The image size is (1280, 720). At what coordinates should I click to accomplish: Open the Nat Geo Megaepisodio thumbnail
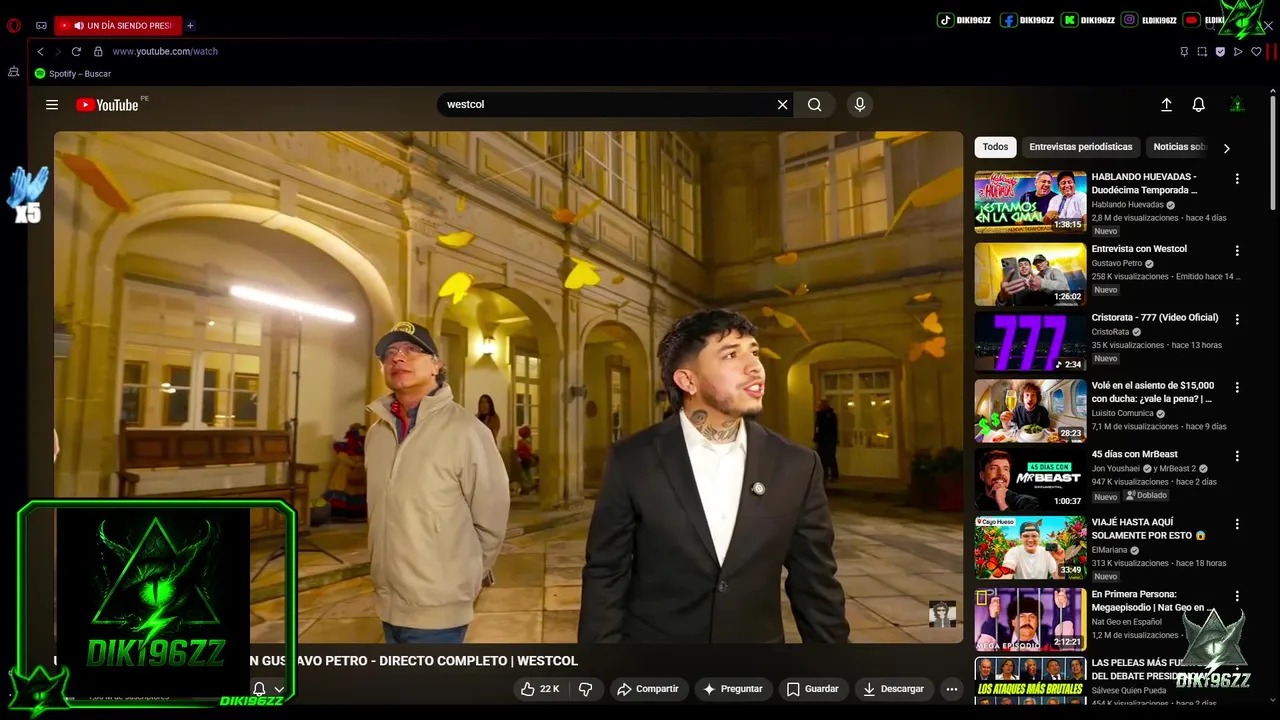[x=1030, y=619]
